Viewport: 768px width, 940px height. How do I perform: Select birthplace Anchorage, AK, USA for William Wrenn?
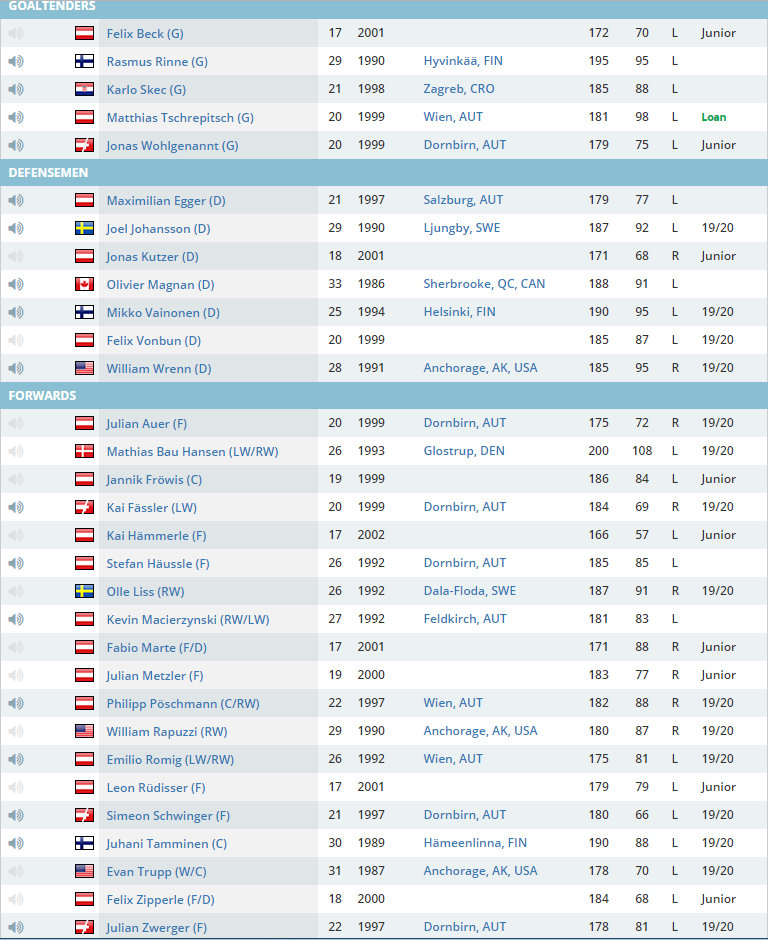click(x=480, y=368)
